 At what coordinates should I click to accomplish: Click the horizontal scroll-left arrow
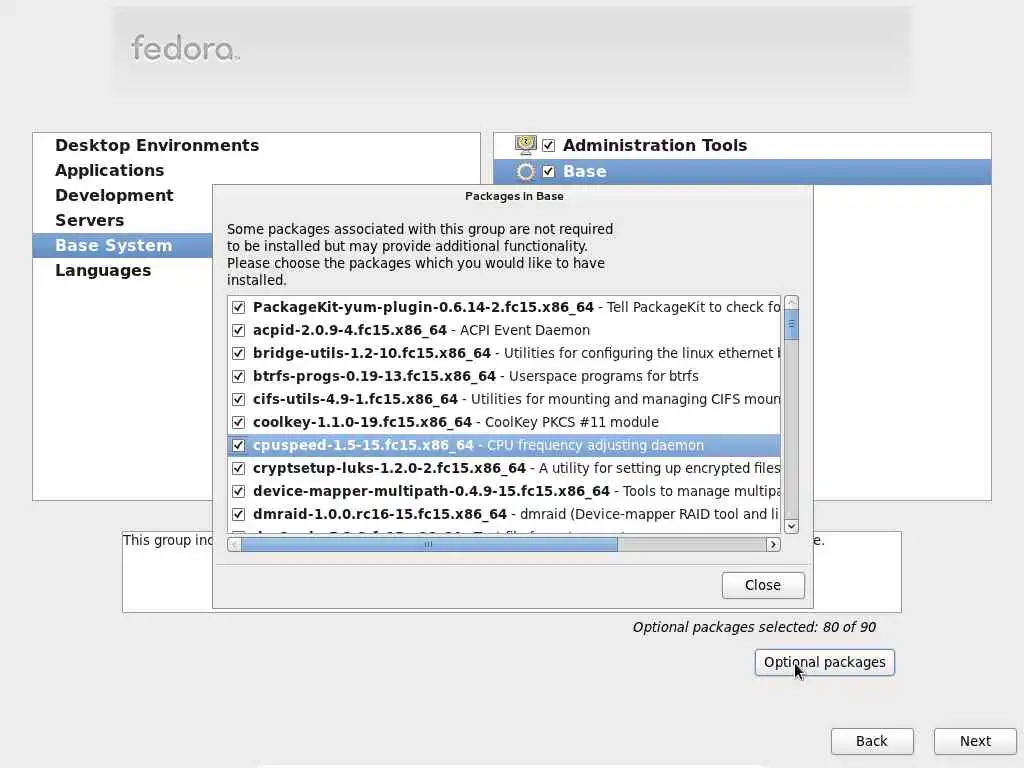(234, 545)
